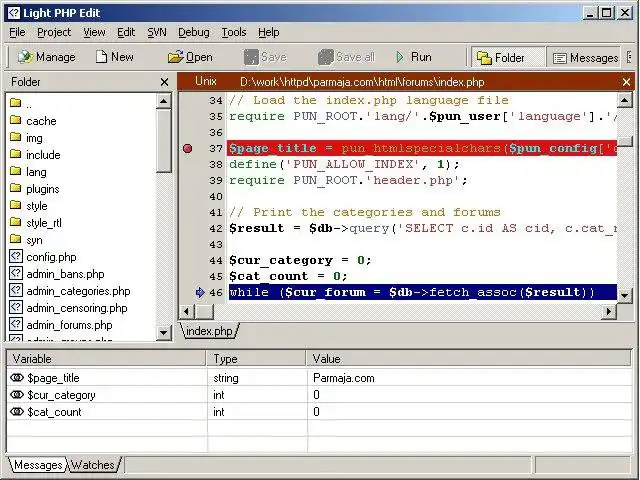Click the watch eye icon for $cur_category

[x=17, y=395]
